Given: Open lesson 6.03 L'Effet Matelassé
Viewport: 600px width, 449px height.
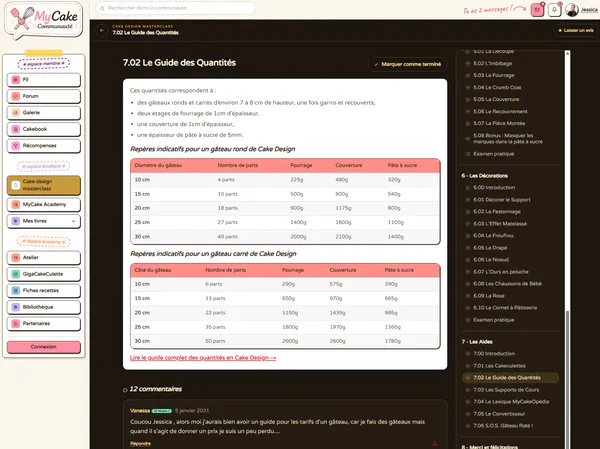Looking at the screenshot, I should pos(500,224).
